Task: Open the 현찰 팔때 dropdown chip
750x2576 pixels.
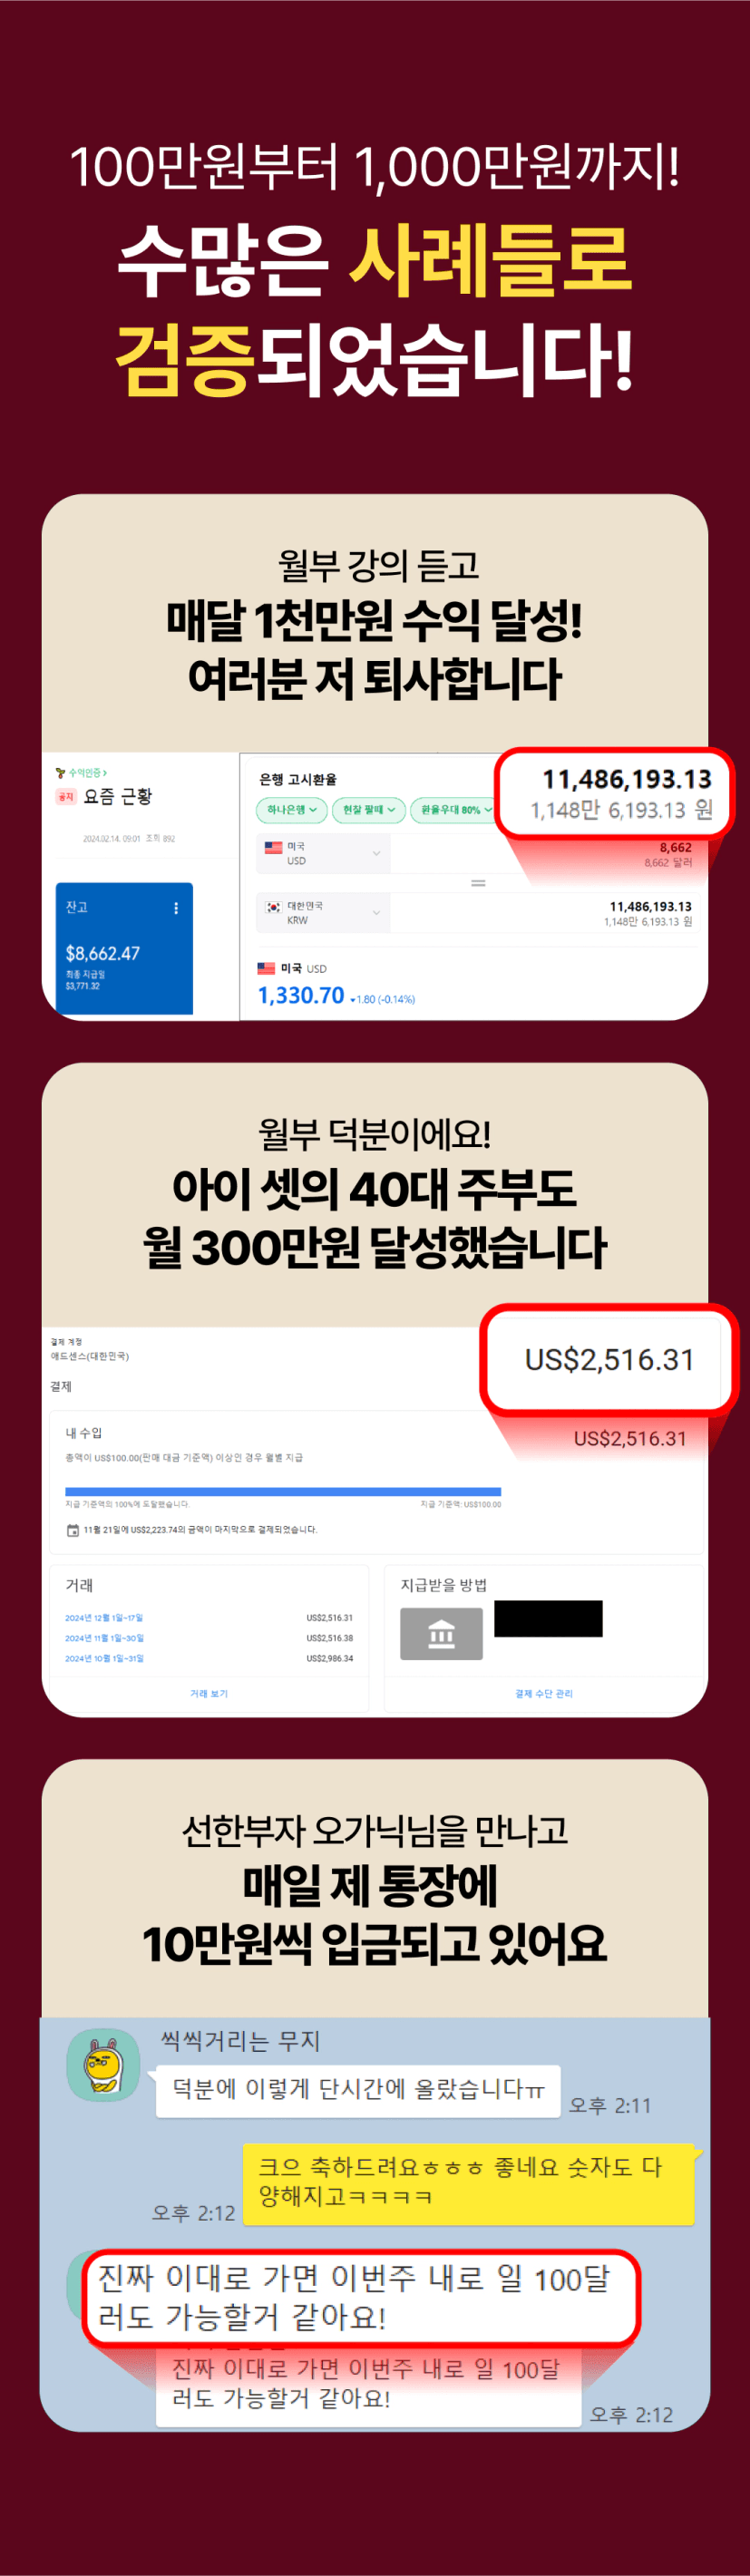Action: coord(369,810)
